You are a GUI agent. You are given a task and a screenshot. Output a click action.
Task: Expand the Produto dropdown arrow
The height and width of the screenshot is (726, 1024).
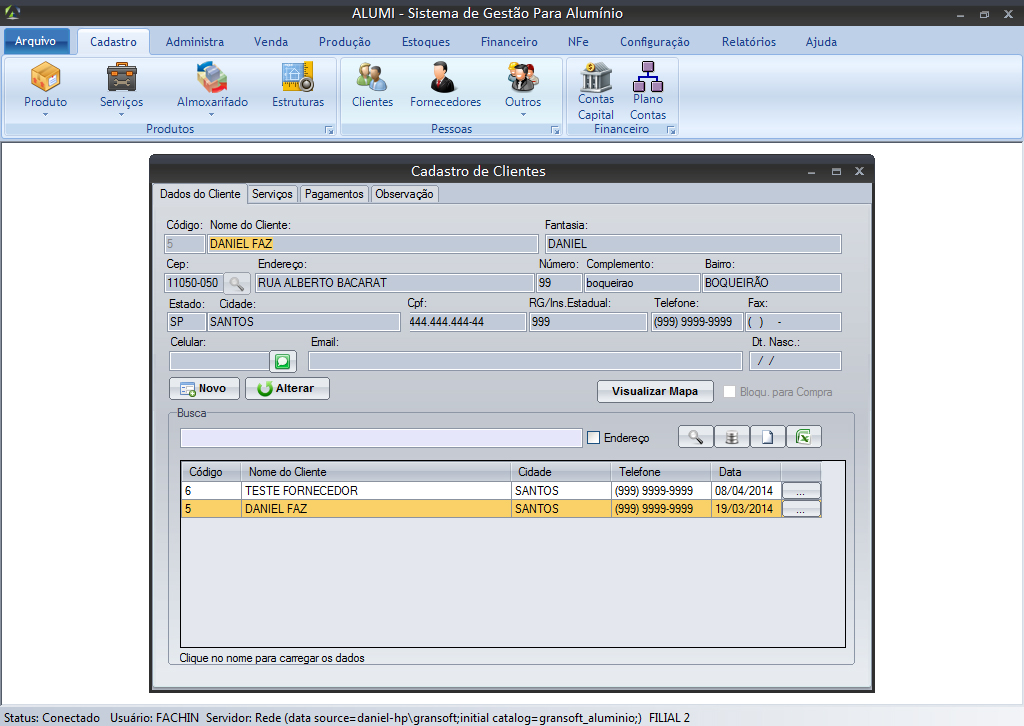point(45,115)
